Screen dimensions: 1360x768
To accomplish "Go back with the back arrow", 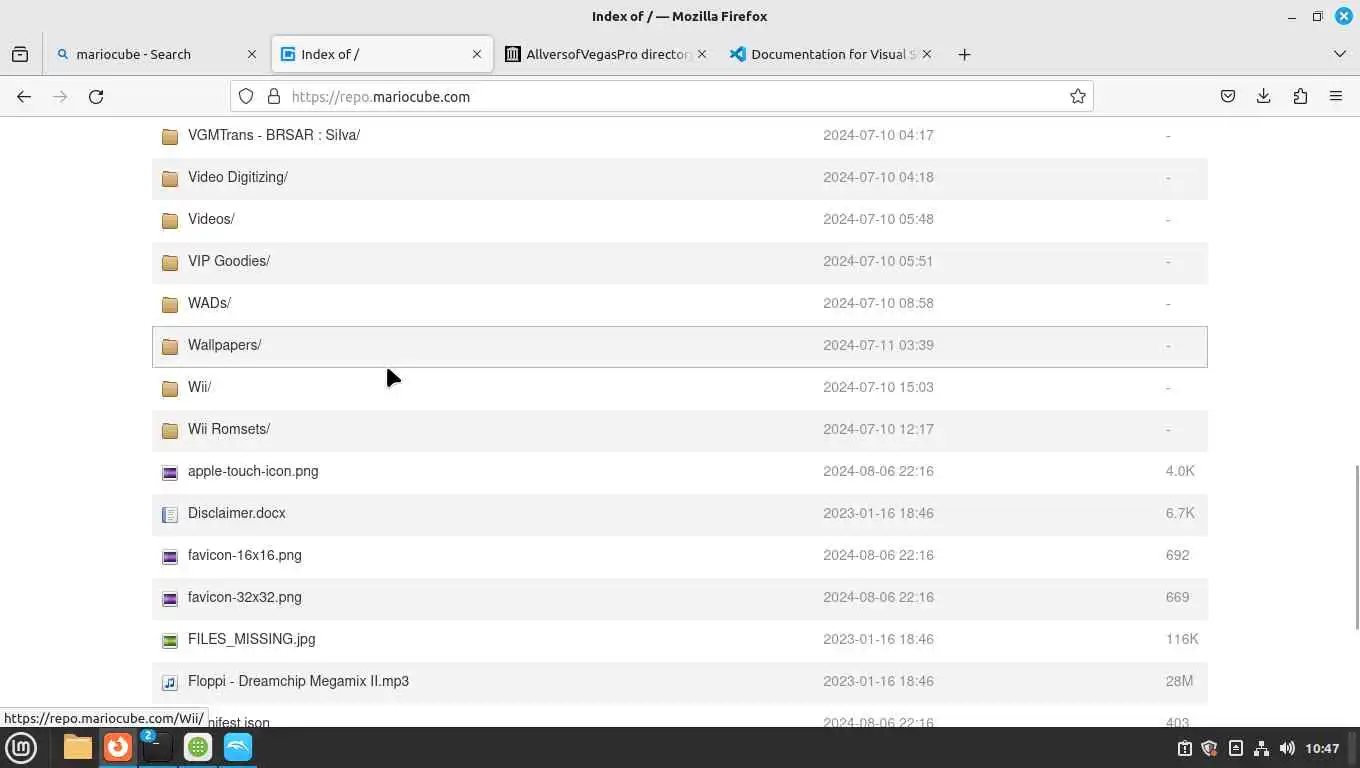I will [24, 96].
